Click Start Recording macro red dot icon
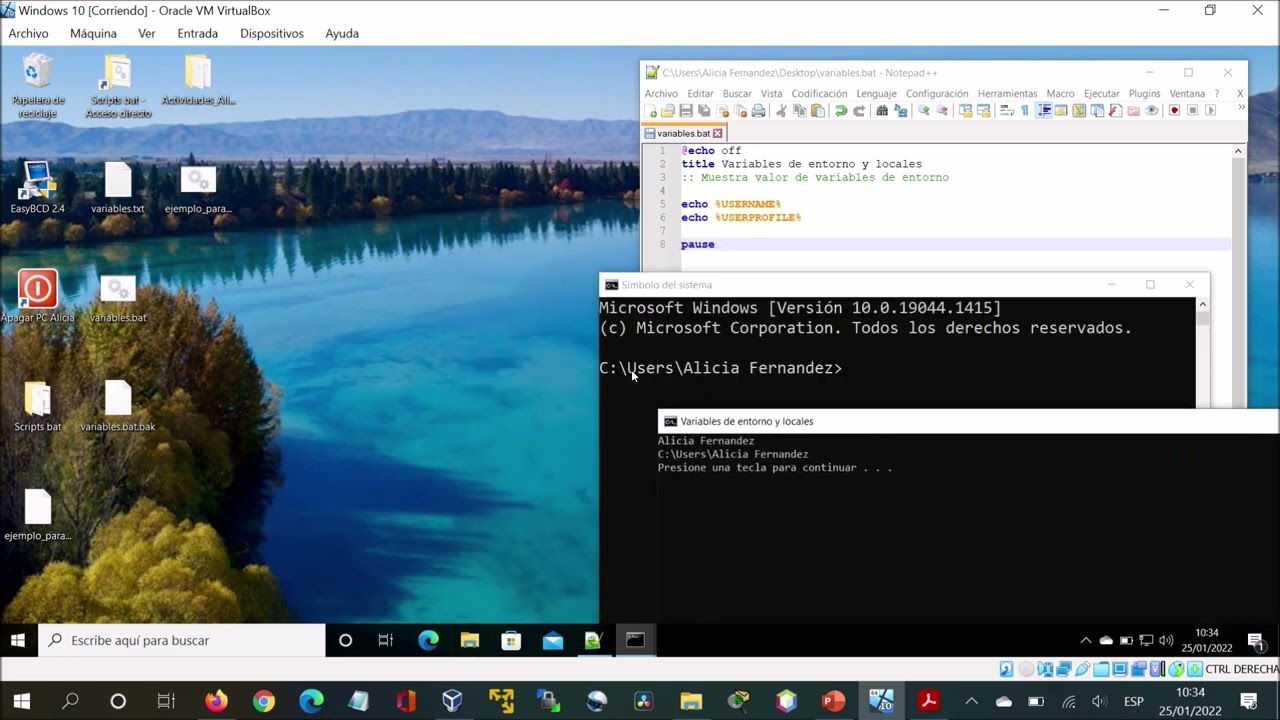 pyautogui.click(x=1174, y=110)
